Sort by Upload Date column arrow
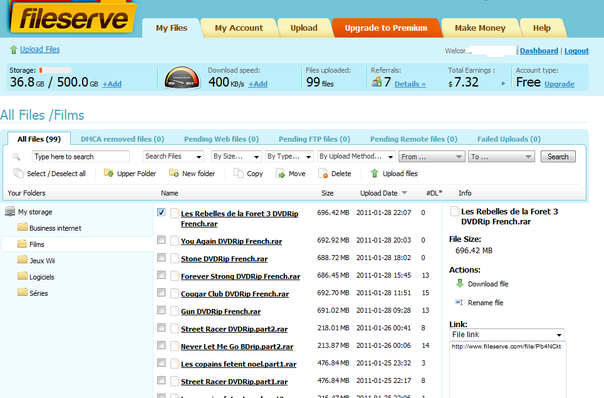Image resolution: width=604 pixels, height=398 pixels. [x=404, y=193]
